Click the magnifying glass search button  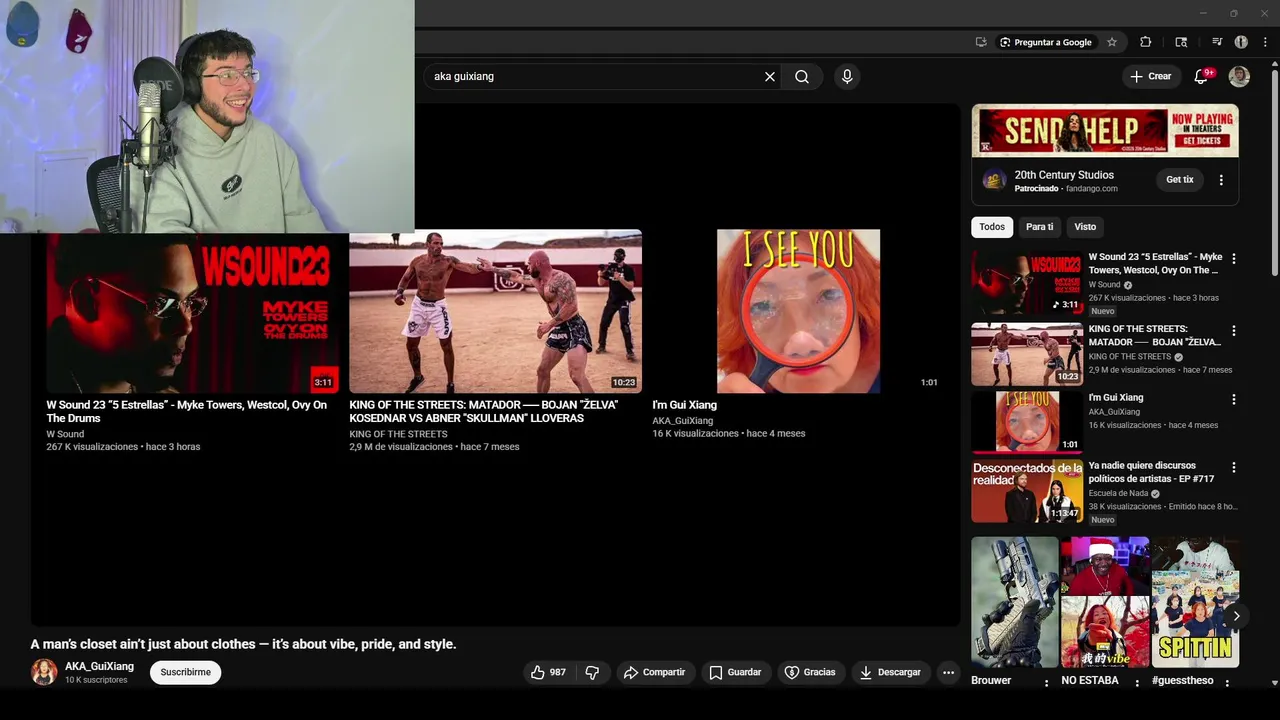pos(802,76)
